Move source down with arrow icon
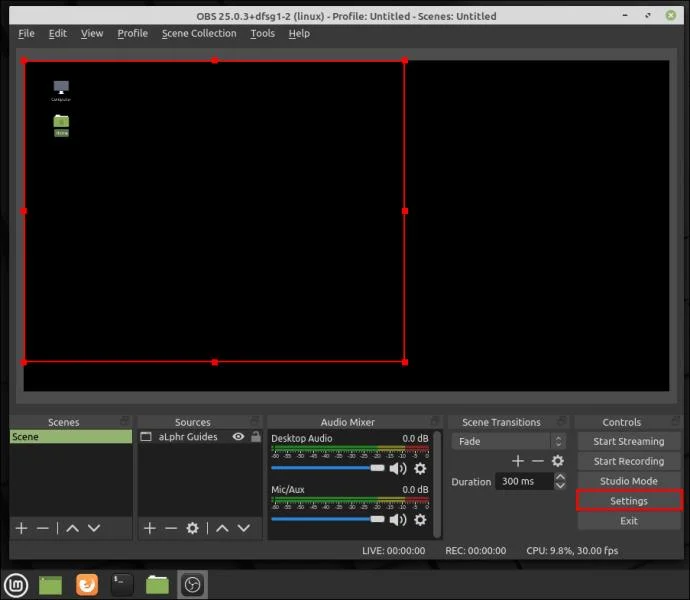 click(244, 528)
